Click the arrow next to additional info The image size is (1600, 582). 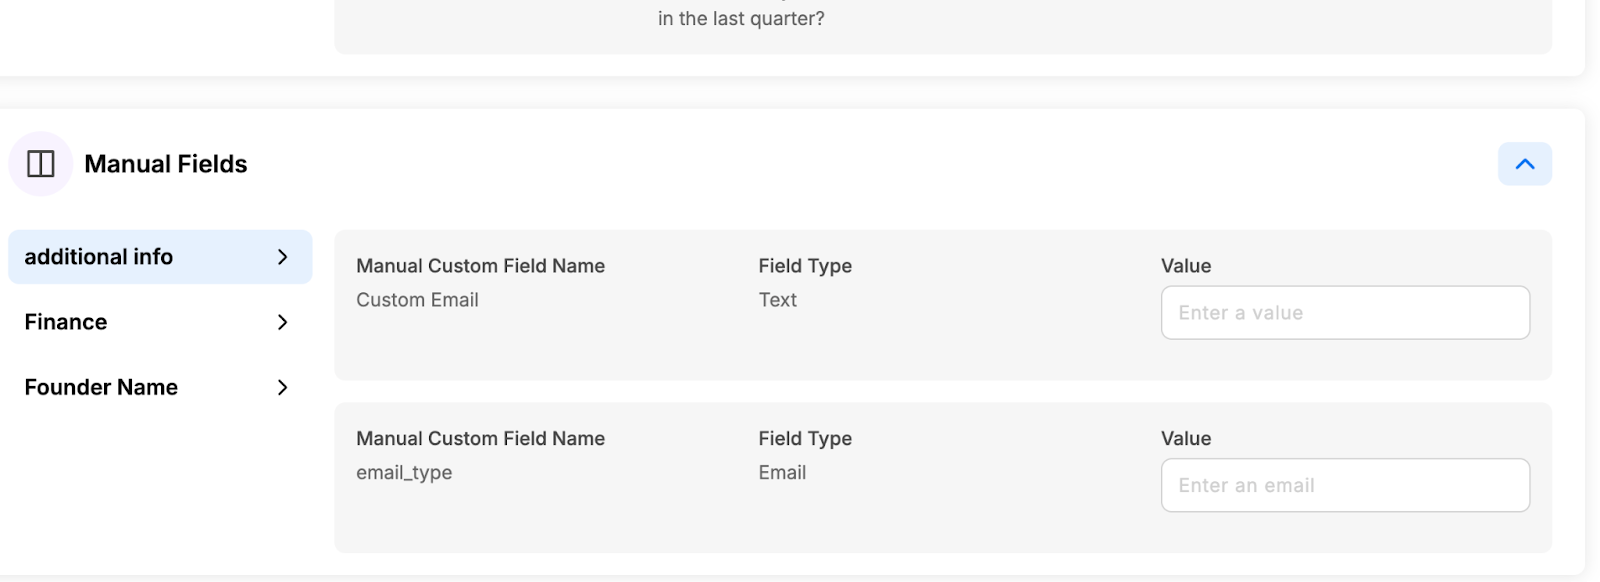tap(282, 257)
